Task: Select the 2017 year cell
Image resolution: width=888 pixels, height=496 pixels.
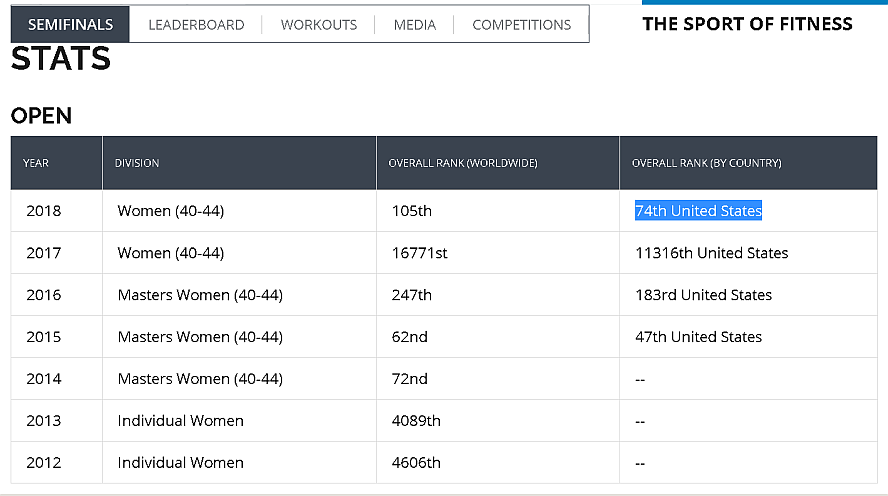Action: tap(57, 253)
